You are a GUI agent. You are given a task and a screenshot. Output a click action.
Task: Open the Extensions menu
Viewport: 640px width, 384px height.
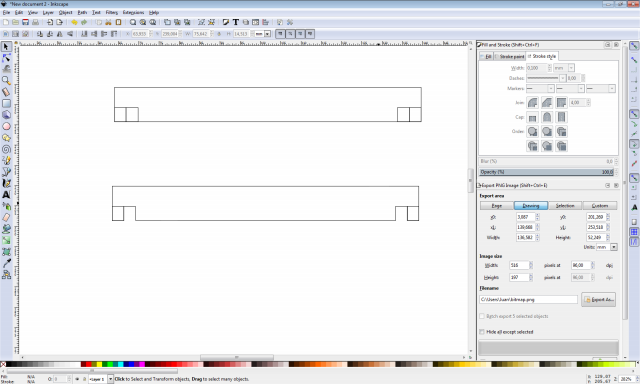133,13
